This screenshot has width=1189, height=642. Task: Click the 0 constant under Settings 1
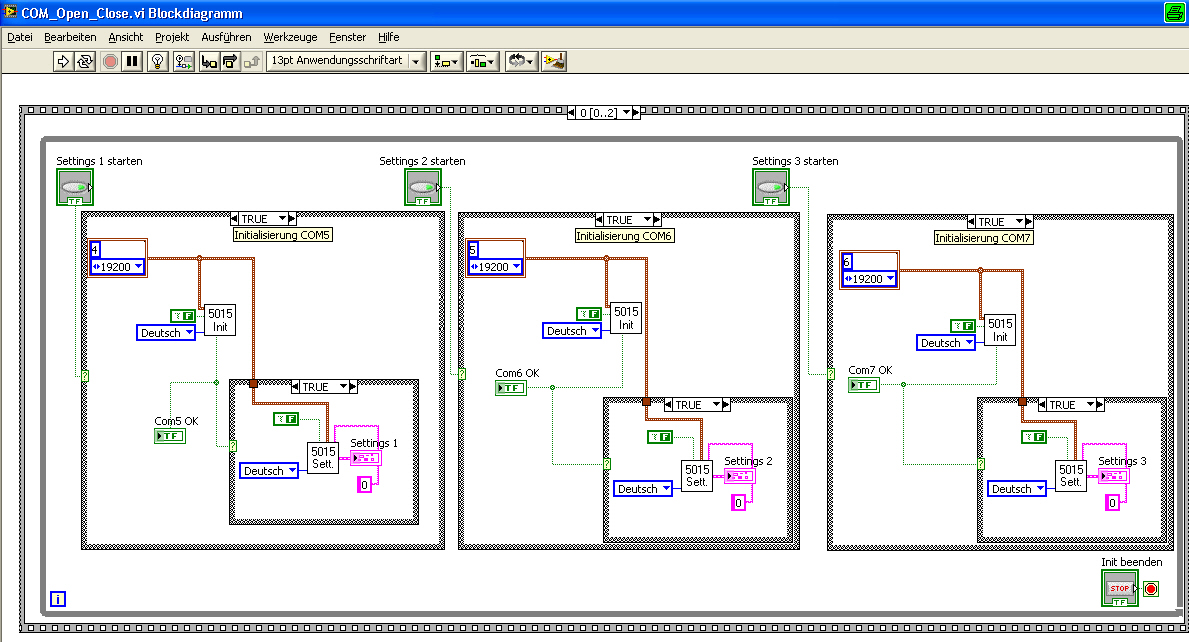(x=365, y=485)
